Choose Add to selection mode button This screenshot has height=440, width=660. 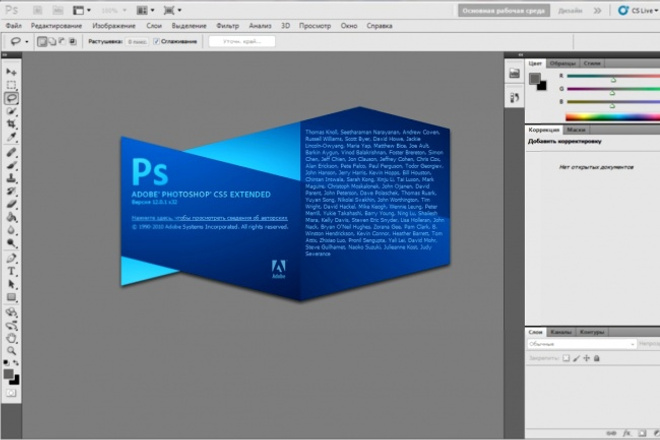(52, 41)
